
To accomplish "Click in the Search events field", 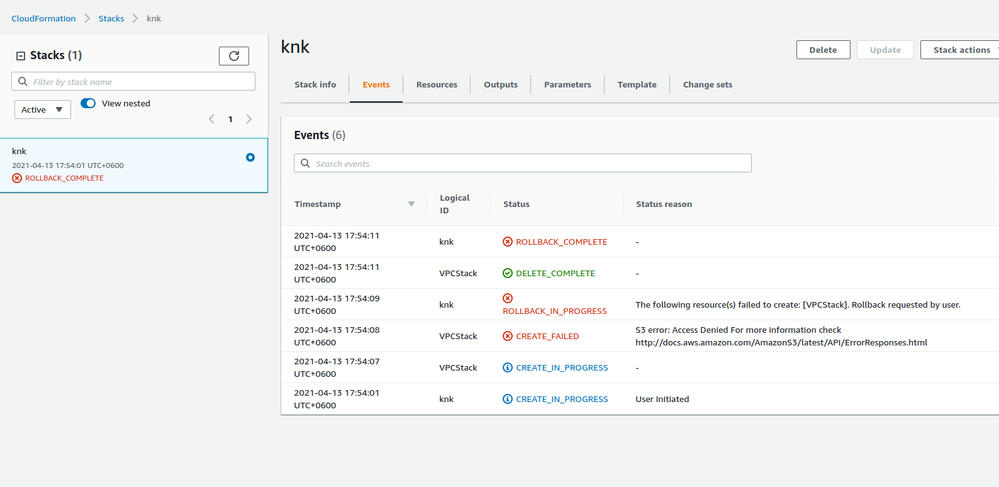I will (522, 163).
